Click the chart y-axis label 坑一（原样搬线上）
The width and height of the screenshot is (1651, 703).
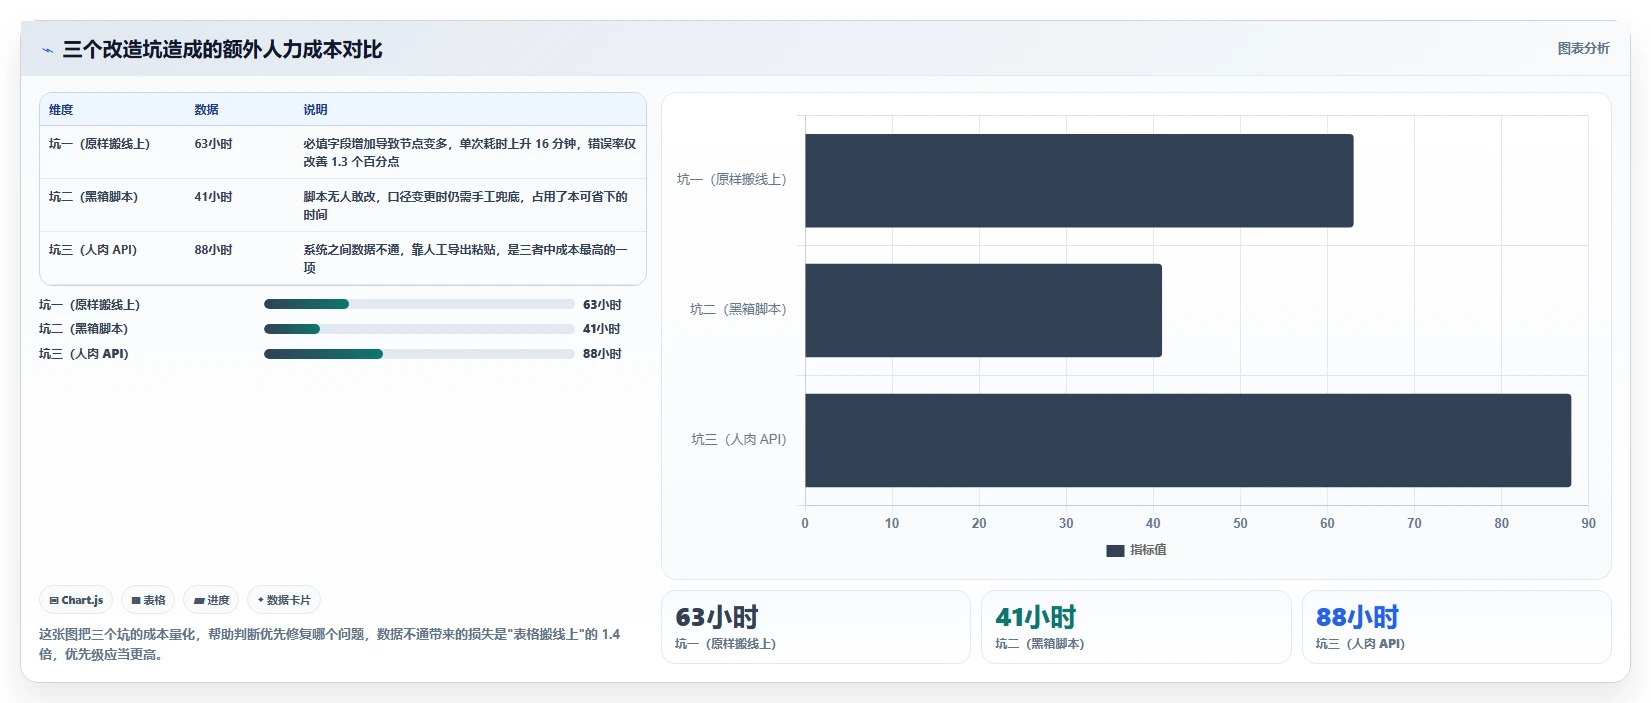point(732,180)
